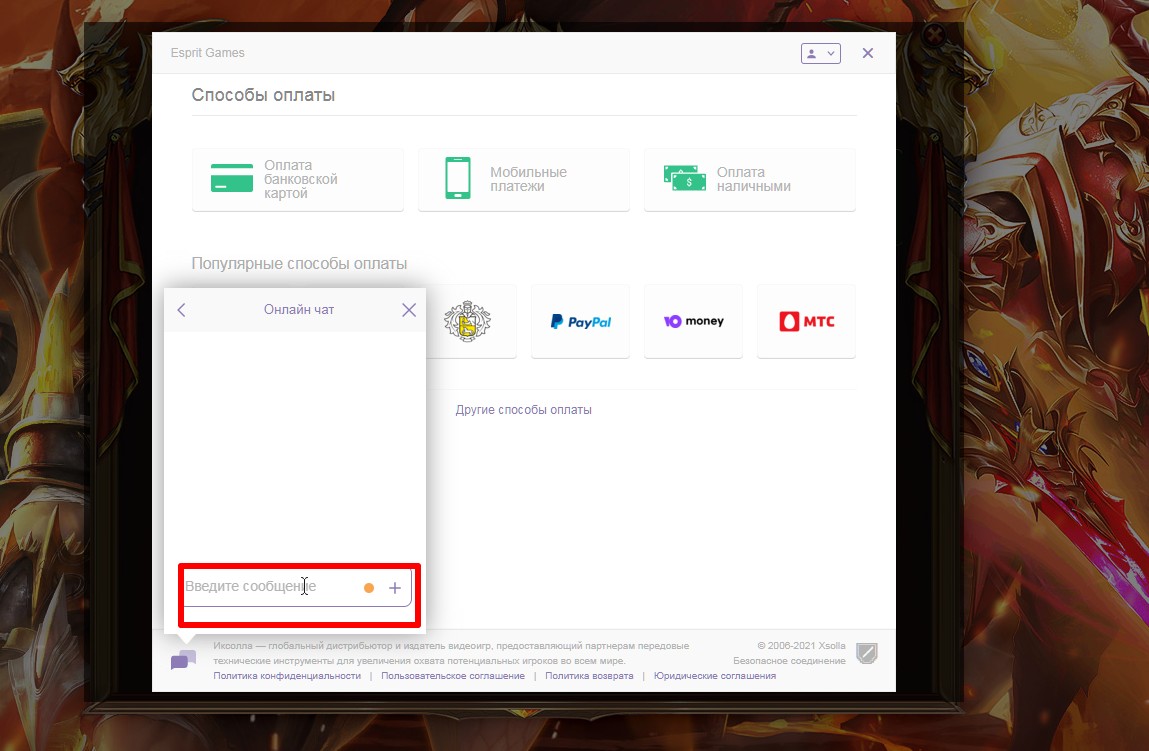Screen dimensions: 1149x751
Task: Select the mobile payments phone icon
Action: click(x=457, y=179)
